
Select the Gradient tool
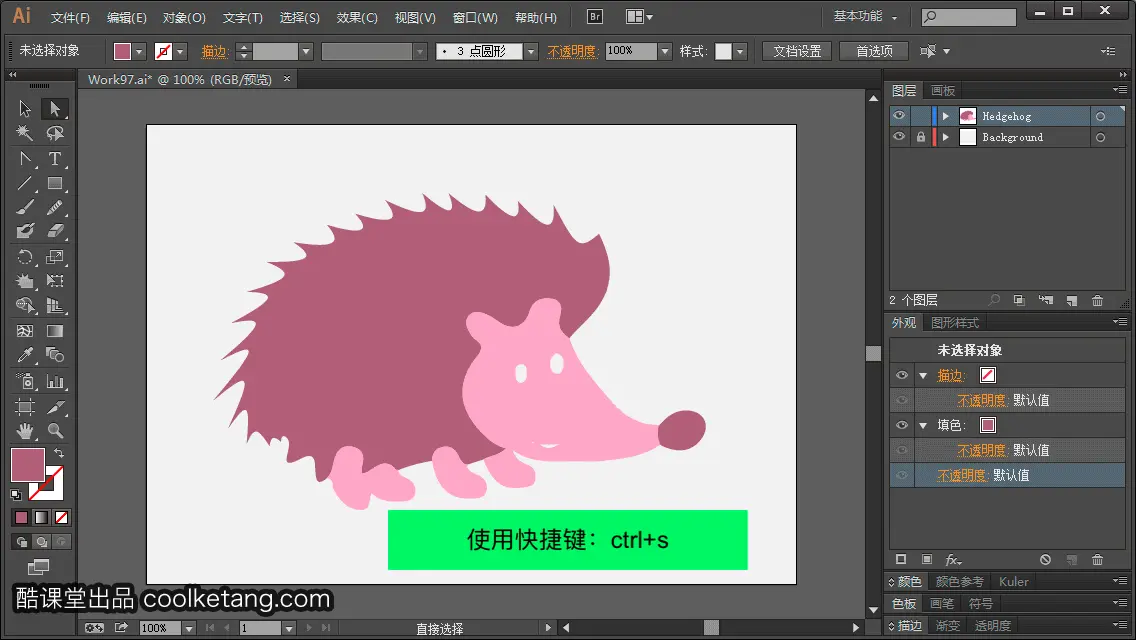click(x=54, y=331)
